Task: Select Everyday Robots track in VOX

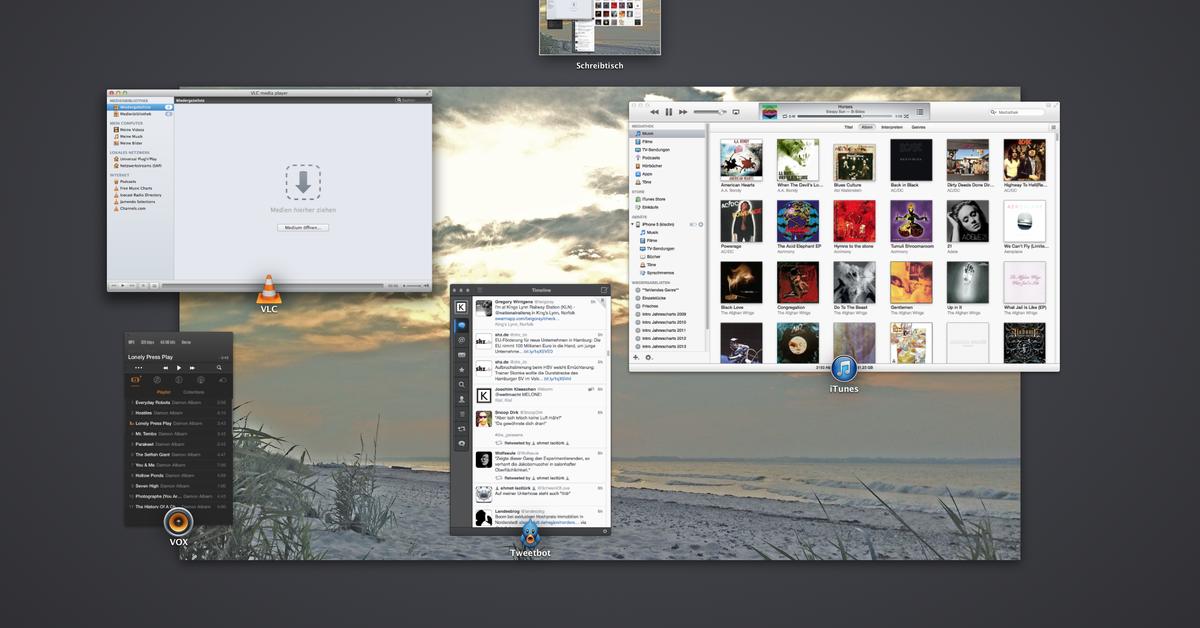Action: tap(178, 403)
